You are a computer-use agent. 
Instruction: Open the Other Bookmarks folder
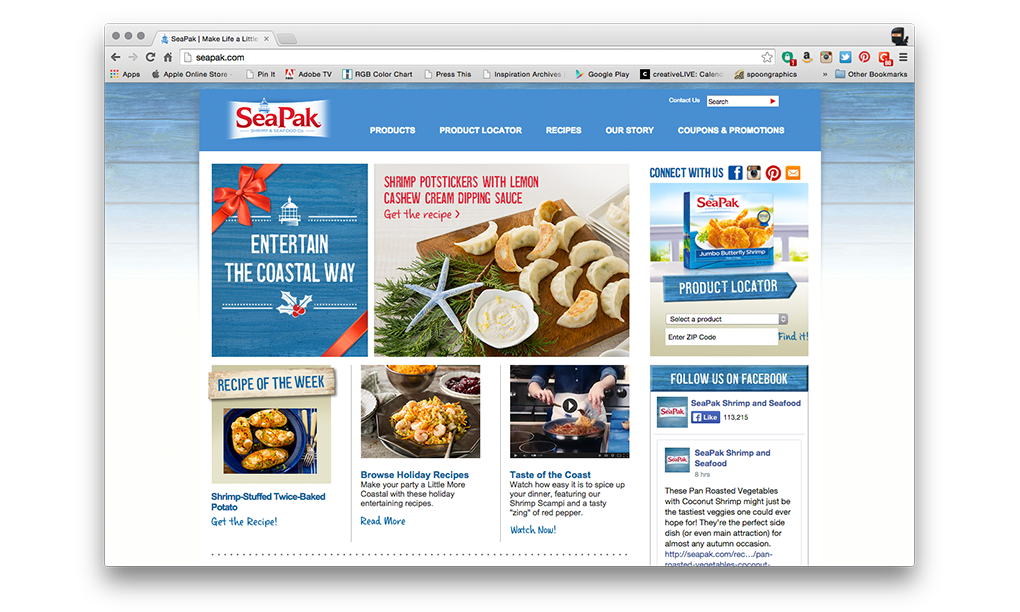click(871, 74)
